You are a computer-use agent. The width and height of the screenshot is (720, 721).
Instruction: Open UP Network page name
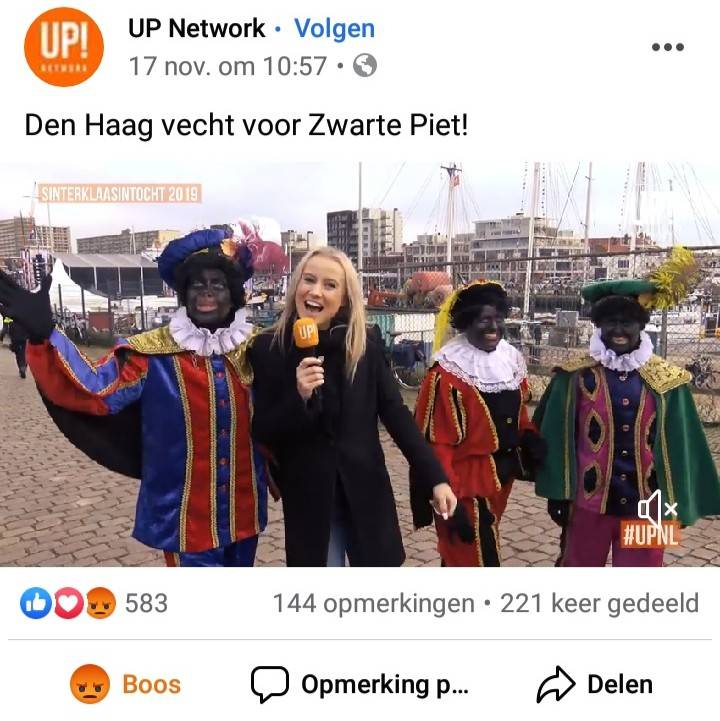tap(196, 29)
